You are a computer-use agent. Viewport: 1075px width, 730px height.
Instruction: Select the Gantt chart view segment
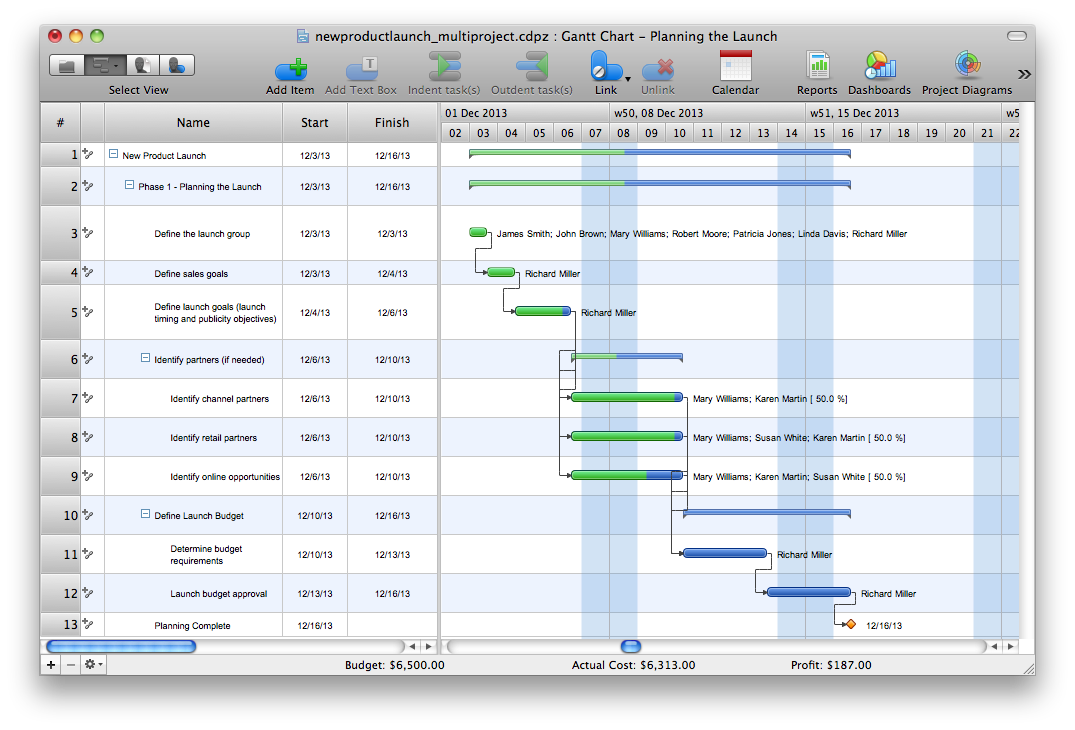pyautogui.click(x=103, y=66)
